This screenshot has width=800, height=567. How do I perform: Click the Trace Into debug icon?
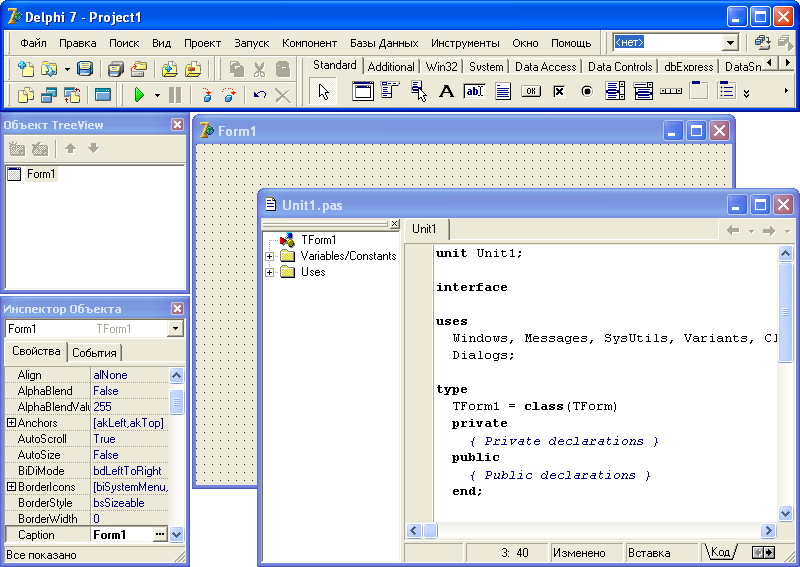[x=206, y=94]
